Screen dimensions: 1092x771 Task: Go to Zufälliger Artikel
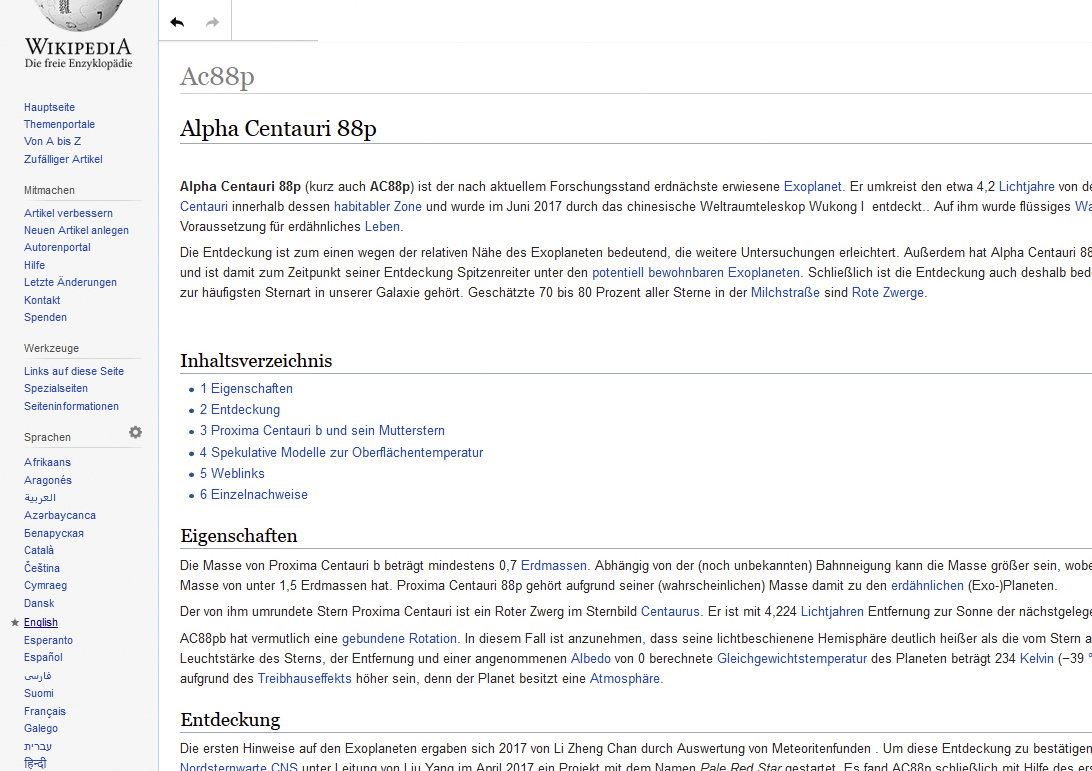pyautogui.click(x=63, y=159)
